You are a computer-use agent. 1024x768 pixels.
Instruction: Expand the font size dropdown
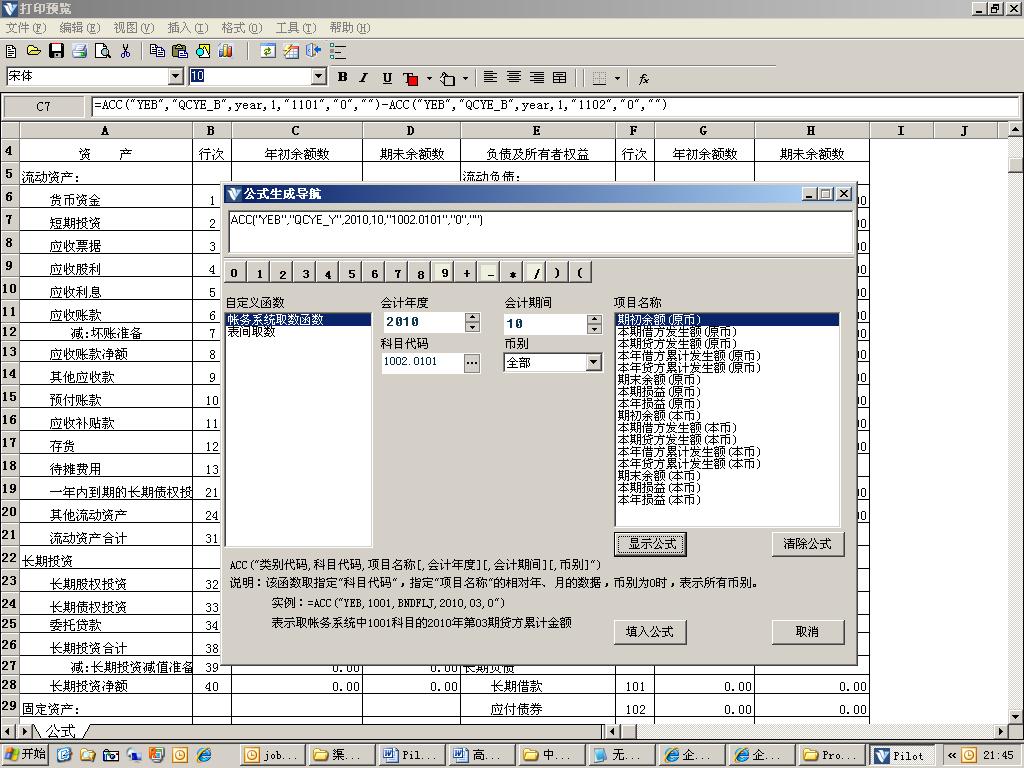[x=319, y=77]
